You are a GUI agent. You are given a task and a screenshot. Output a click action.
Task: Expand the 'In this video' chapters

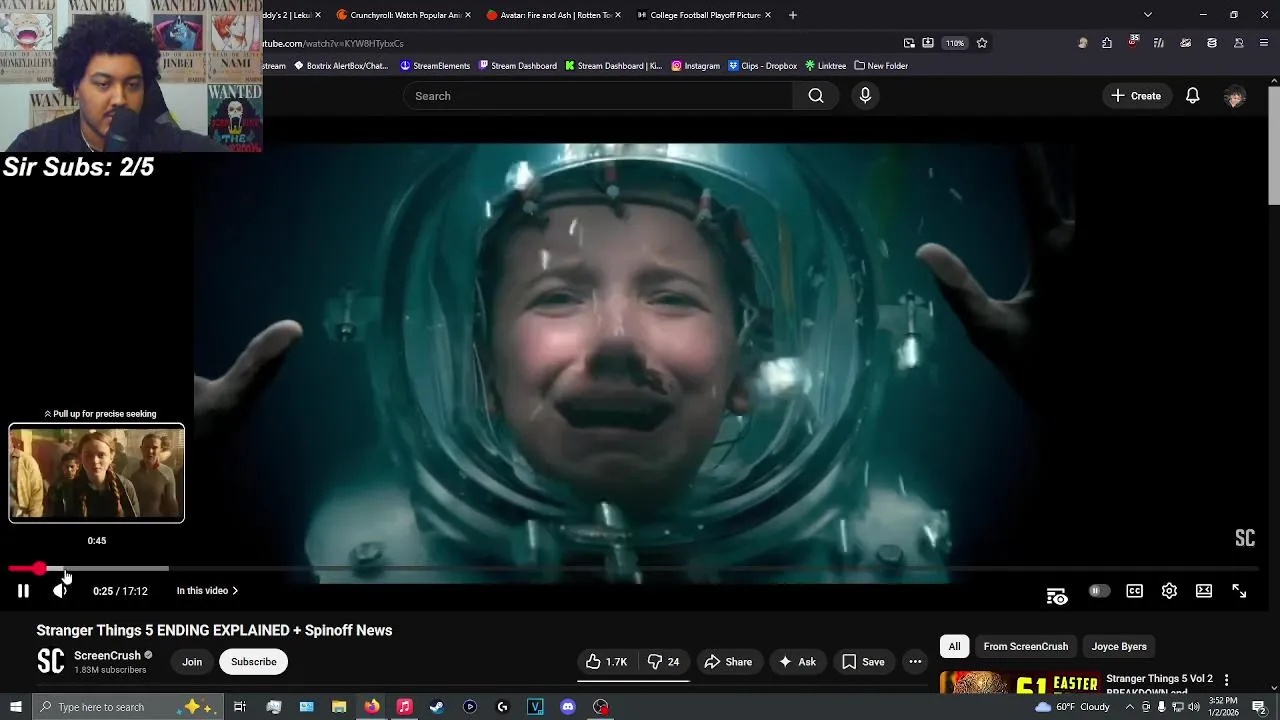(x=207, y=591)
